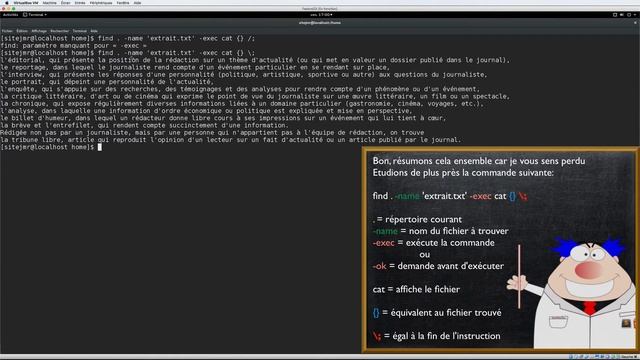Image resolution: width=640 pixels, height=360 pixels.
Task: Click Activités in GNOME top bar
Action: [x=10, y=15]
